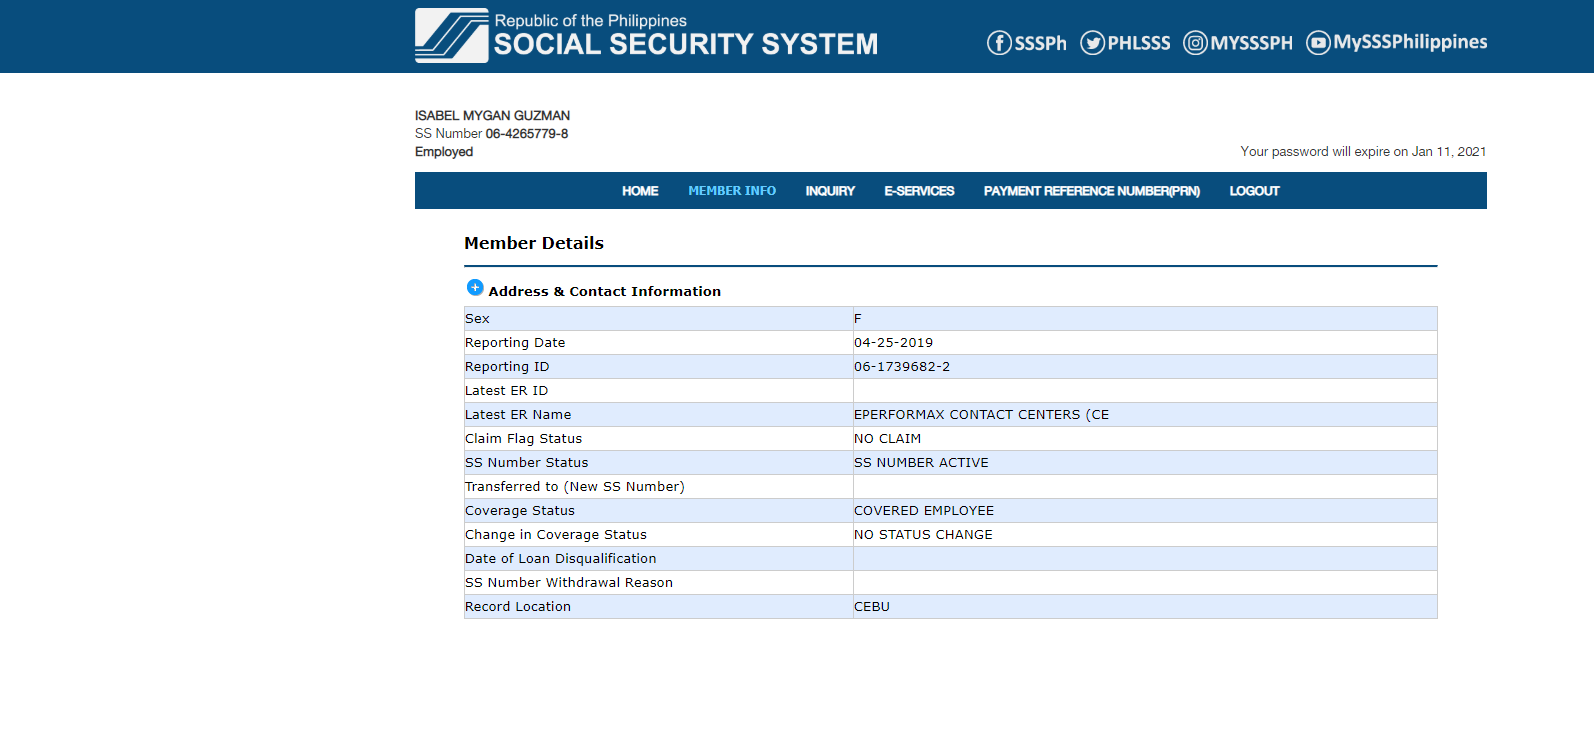1594x729 pixels.
Task: Open the E-SERVICES menu
Action: click(919, 191)
